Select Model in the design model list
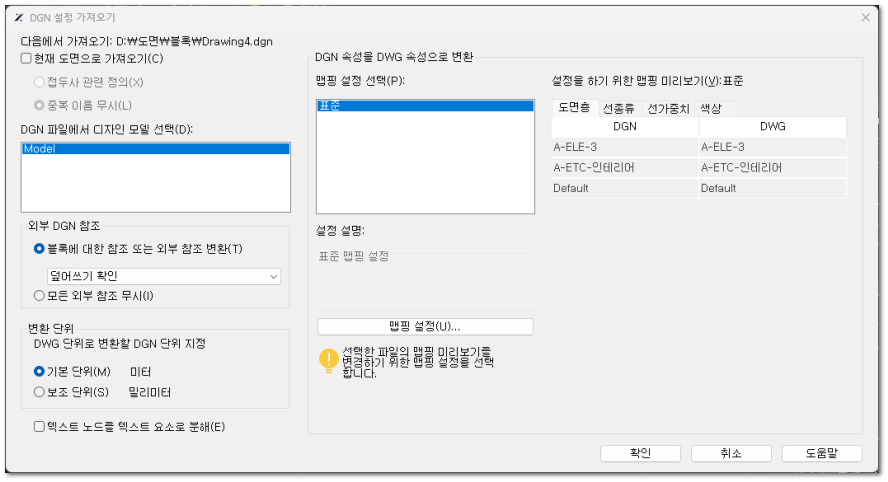This screenshot has width=888, height=482. pyautogui.click(x=156, y=149)
